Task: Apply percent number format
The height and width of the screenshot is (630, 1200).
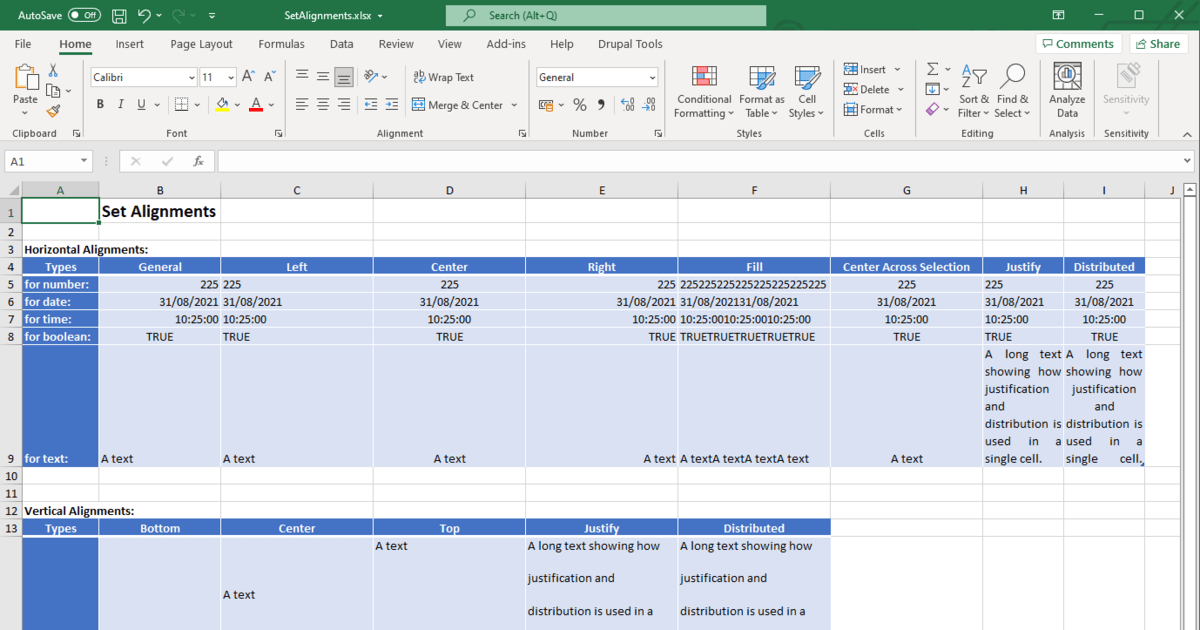Action: pyautogui.click(x=579, y=104)
